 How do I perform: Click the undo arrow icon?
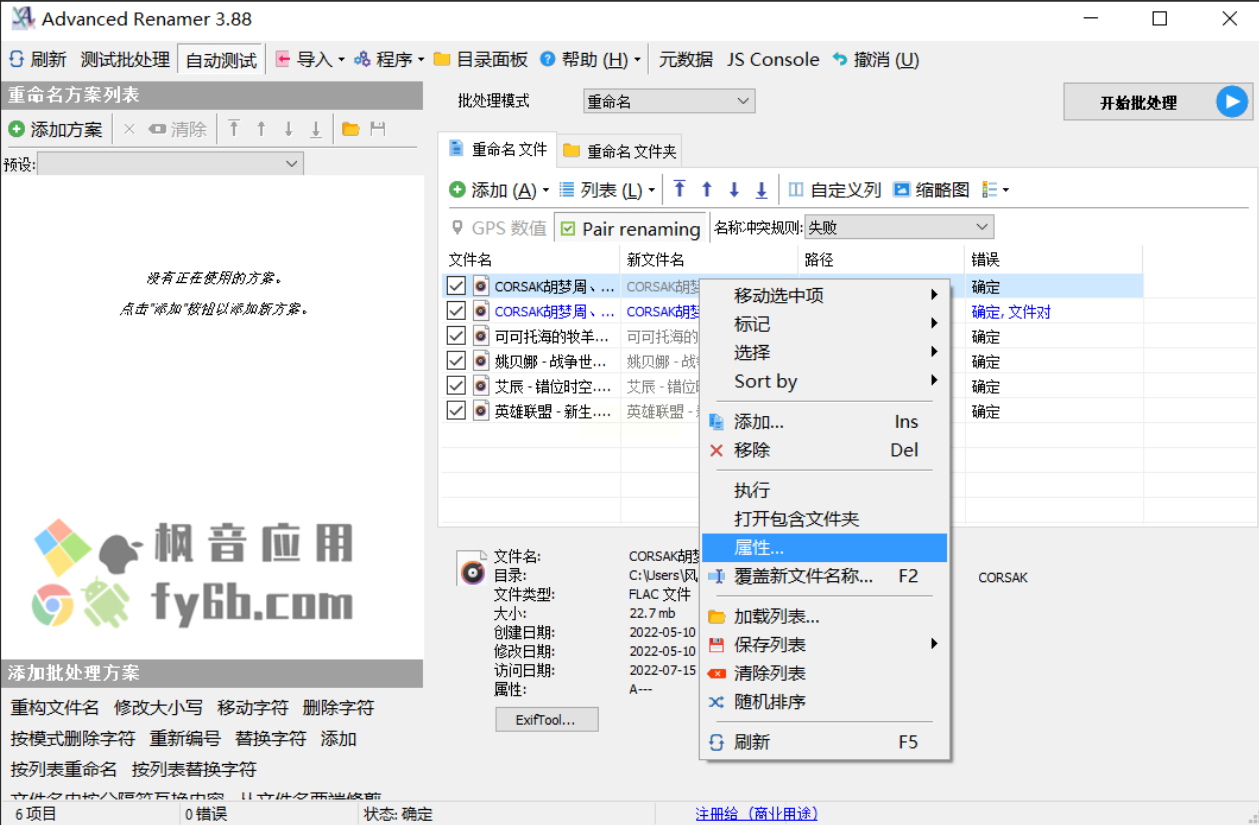pyautogui.click(x=840, y=60)
